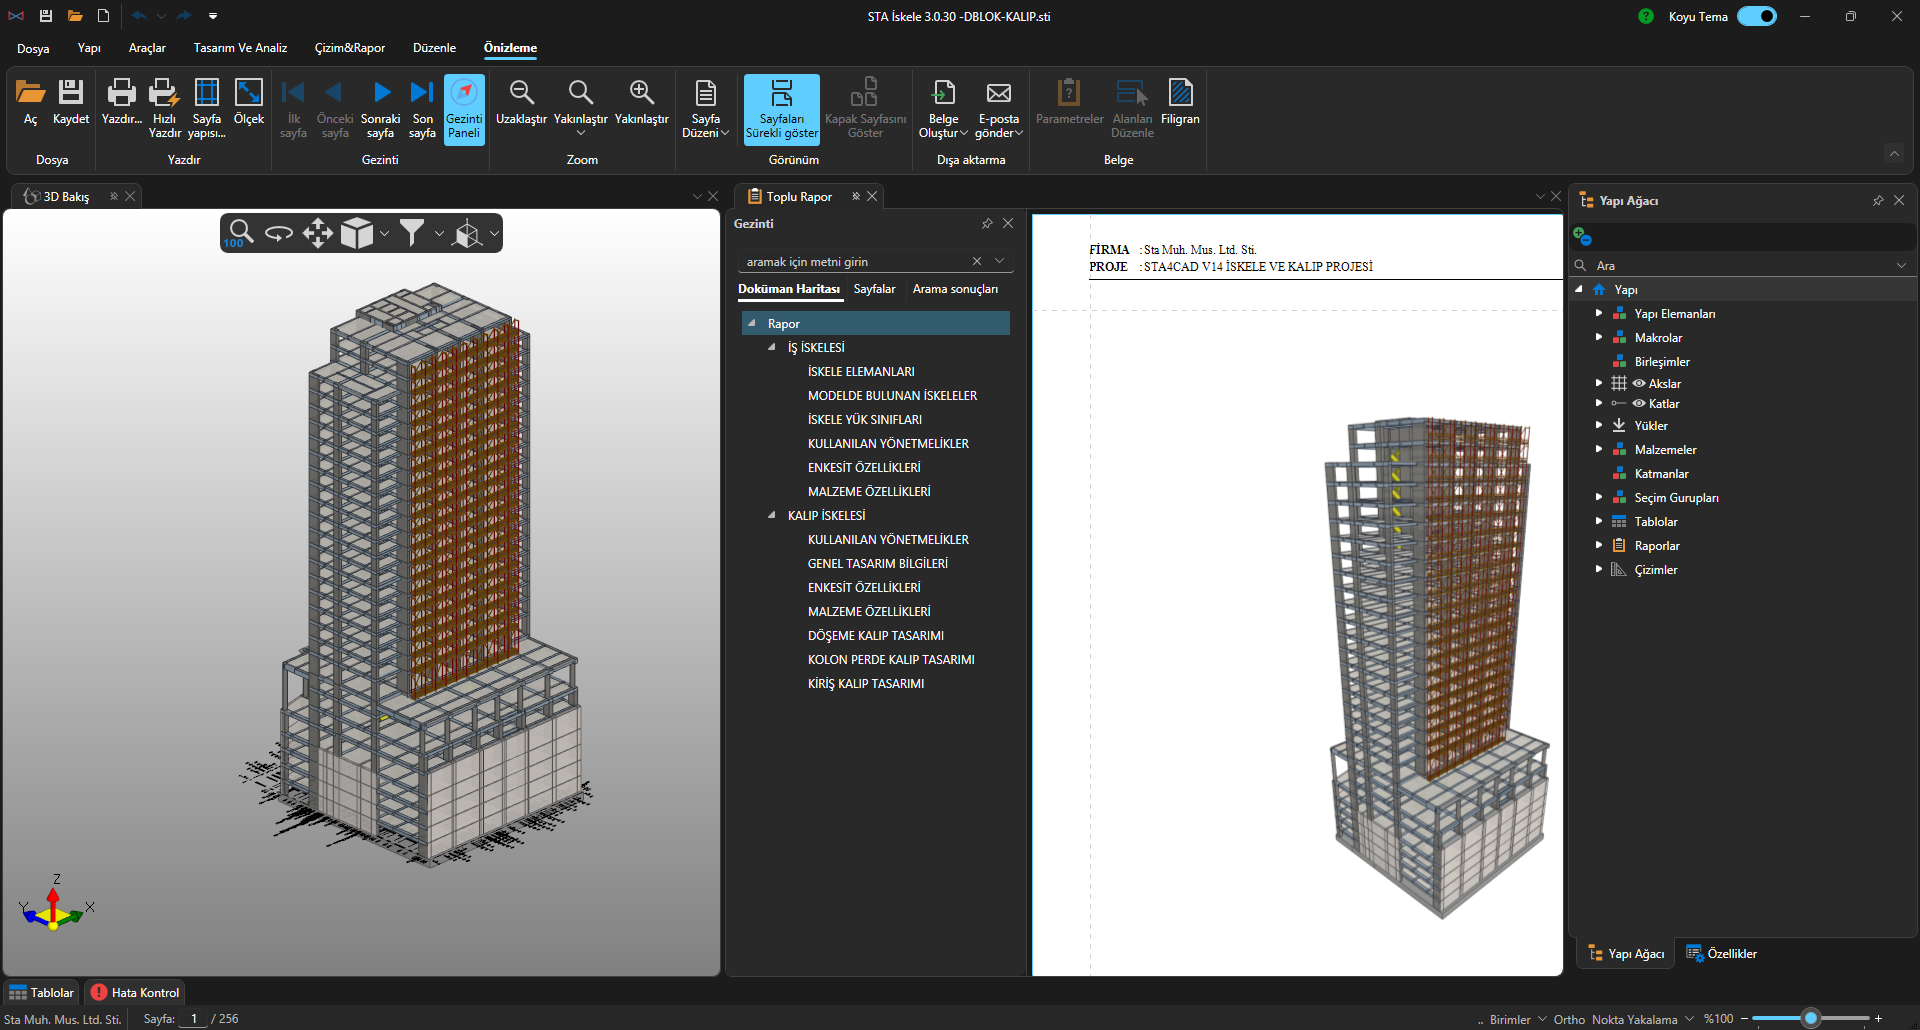Toggle the Koyu Tema dark theme switch
Image resolution: width=1920 pixels, height=1030 pixels.
coord(1756,16)
